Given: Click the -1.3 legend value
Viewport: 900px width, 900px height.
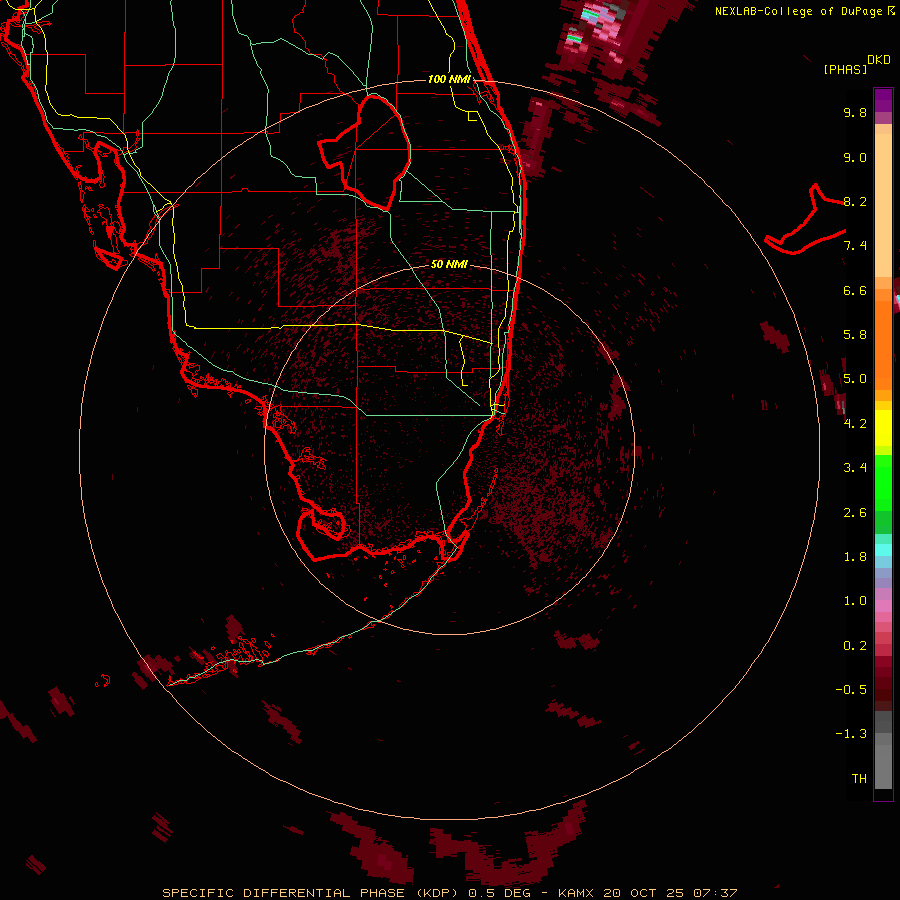Looking at the screenshot, I should pyautogui.click(x=851, y=734).
